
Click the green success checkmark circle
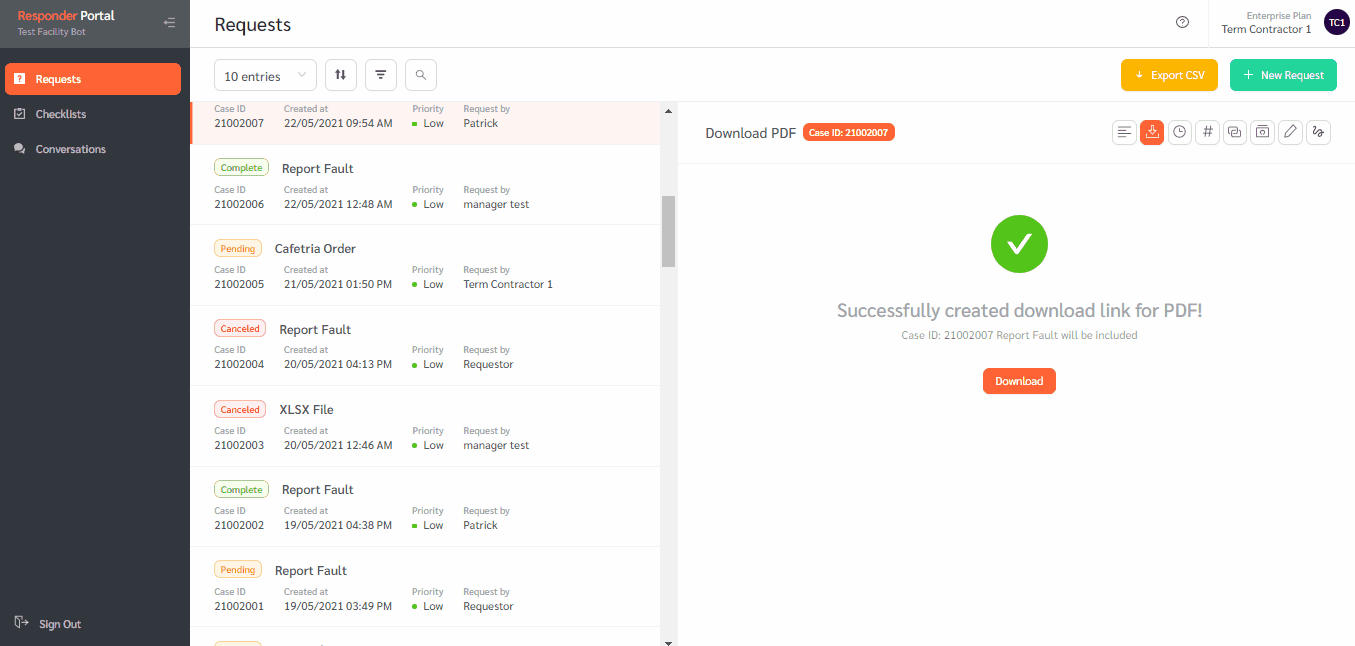[1019, 243]
